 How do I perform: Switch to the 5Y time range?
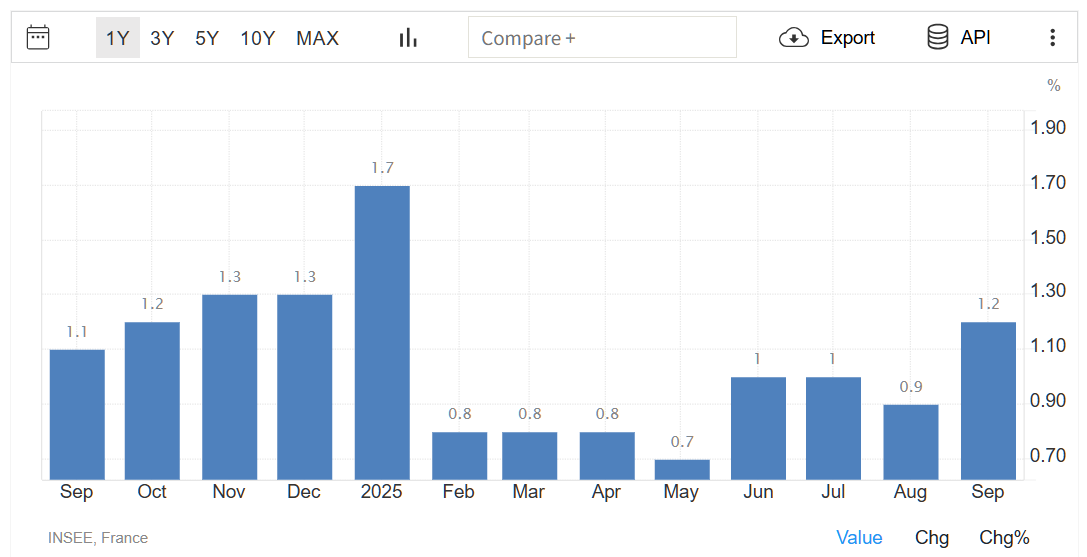(x=207, y=38)
